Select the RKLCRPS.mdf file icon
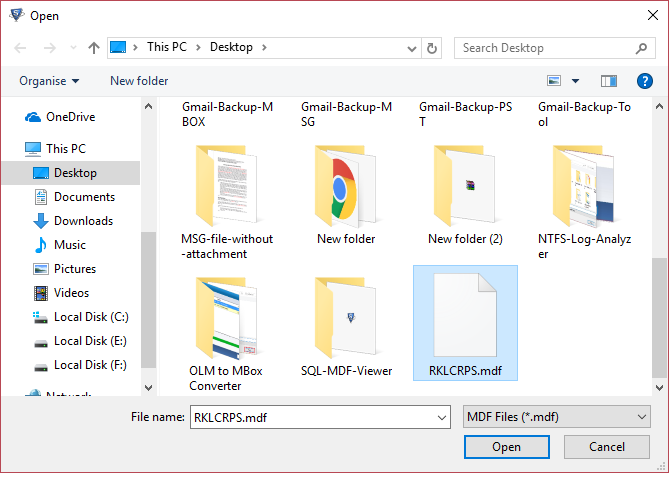672x477 pixels. tap(465, 315)
